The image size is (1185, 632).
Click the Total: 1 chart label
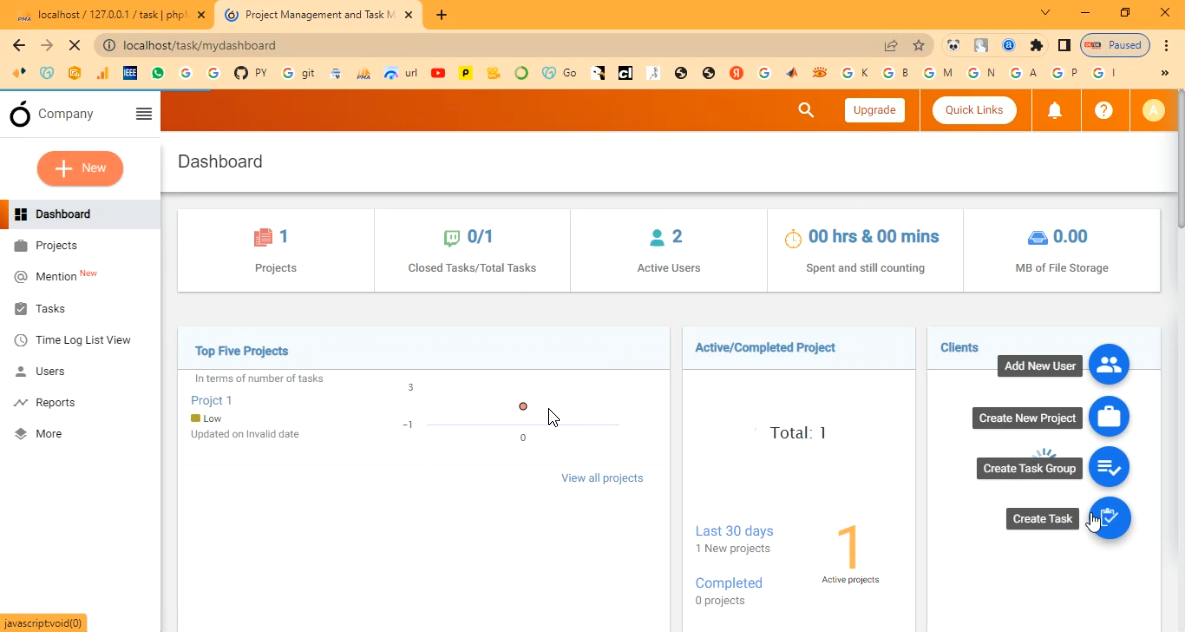(798, 433)
